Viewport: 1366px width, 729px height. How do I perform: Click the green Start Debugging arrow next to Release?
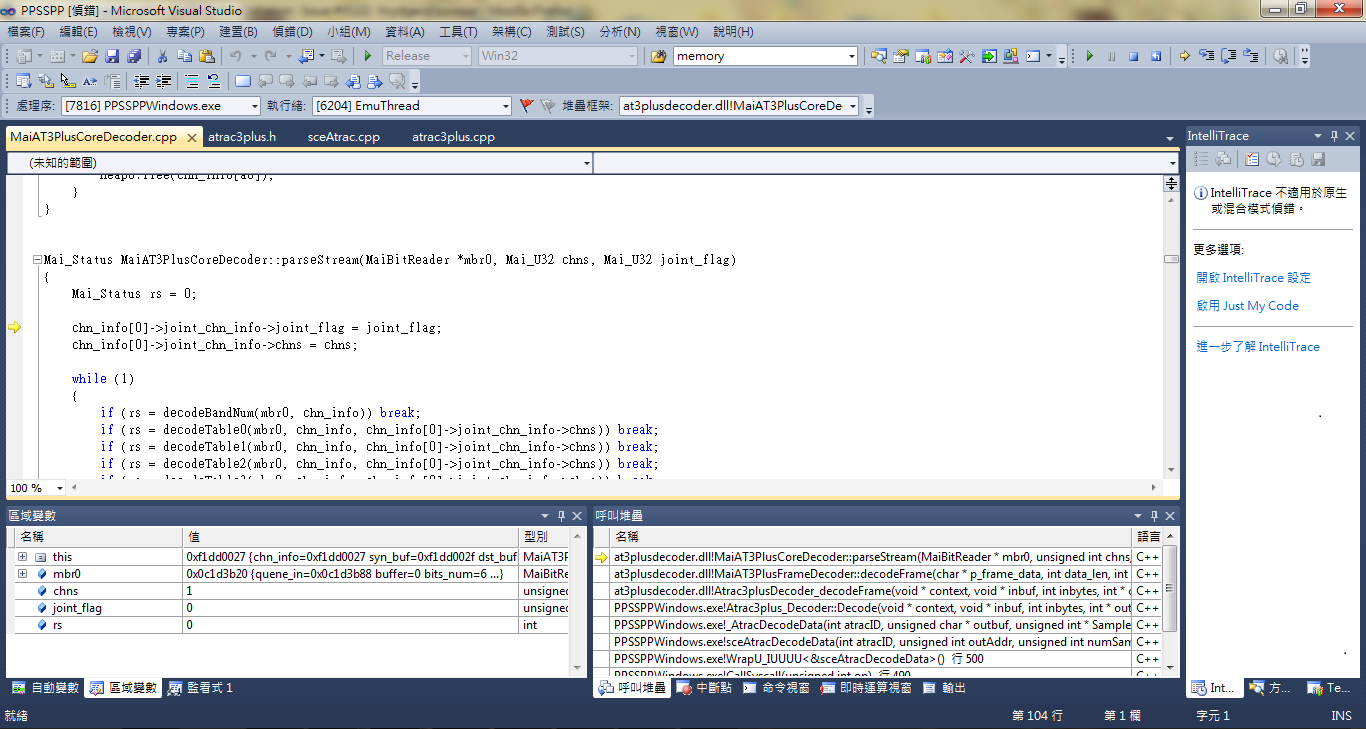[368, 56]
